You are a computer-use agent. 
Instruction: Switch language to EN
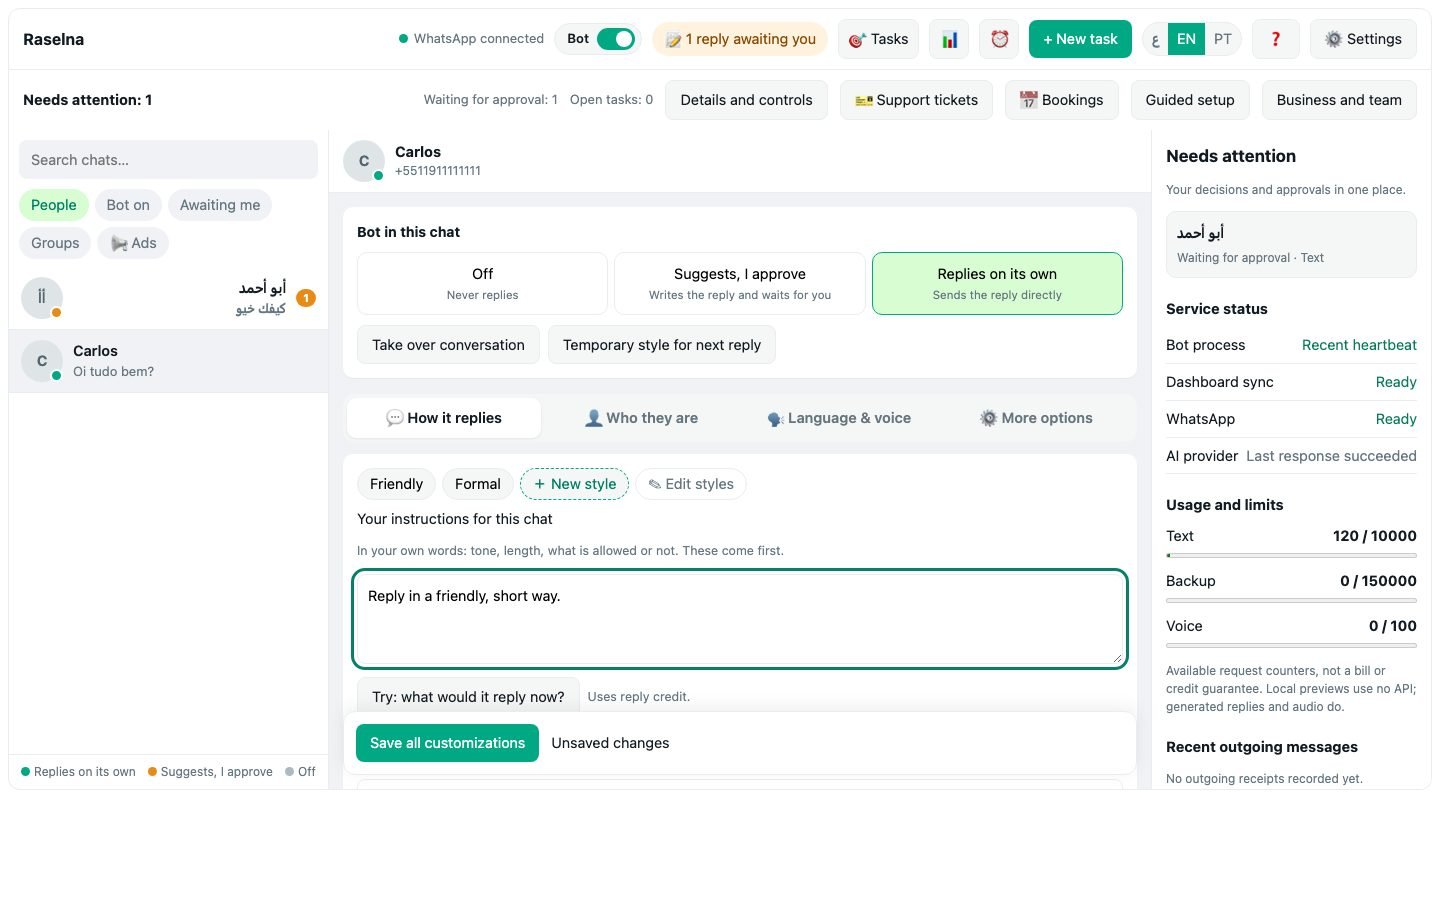[x=1186, y=39]
